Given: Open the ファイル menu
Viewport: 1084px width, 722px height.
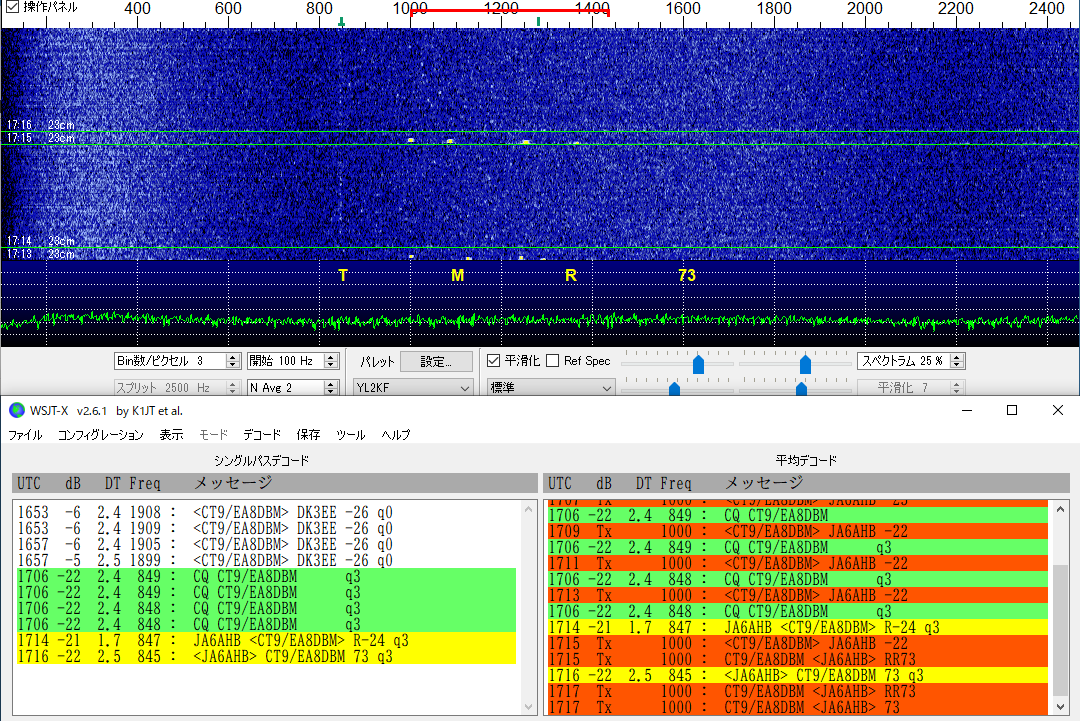Looking at the screenshot, I should (x=25, y=435).
